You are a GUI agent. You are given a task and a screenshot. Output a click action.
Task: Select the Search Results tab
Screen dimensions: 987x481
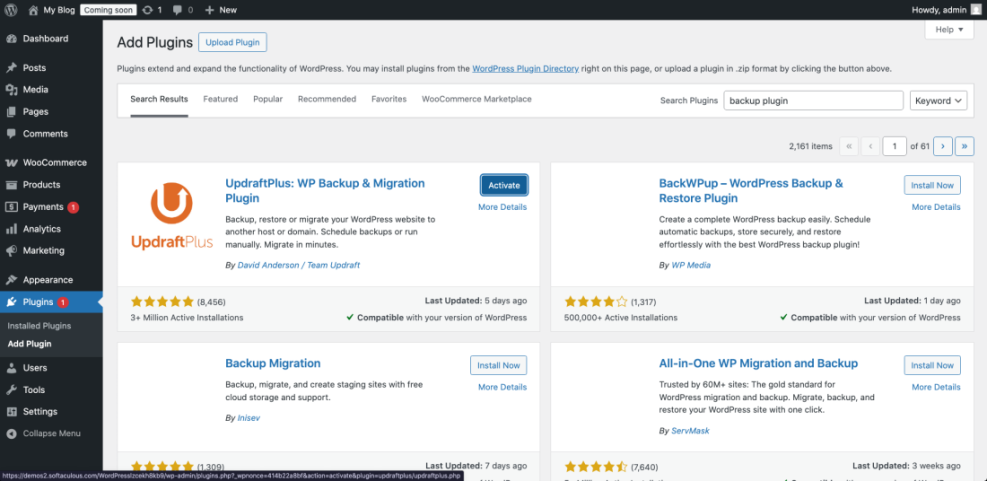click(x=159, y=99)
